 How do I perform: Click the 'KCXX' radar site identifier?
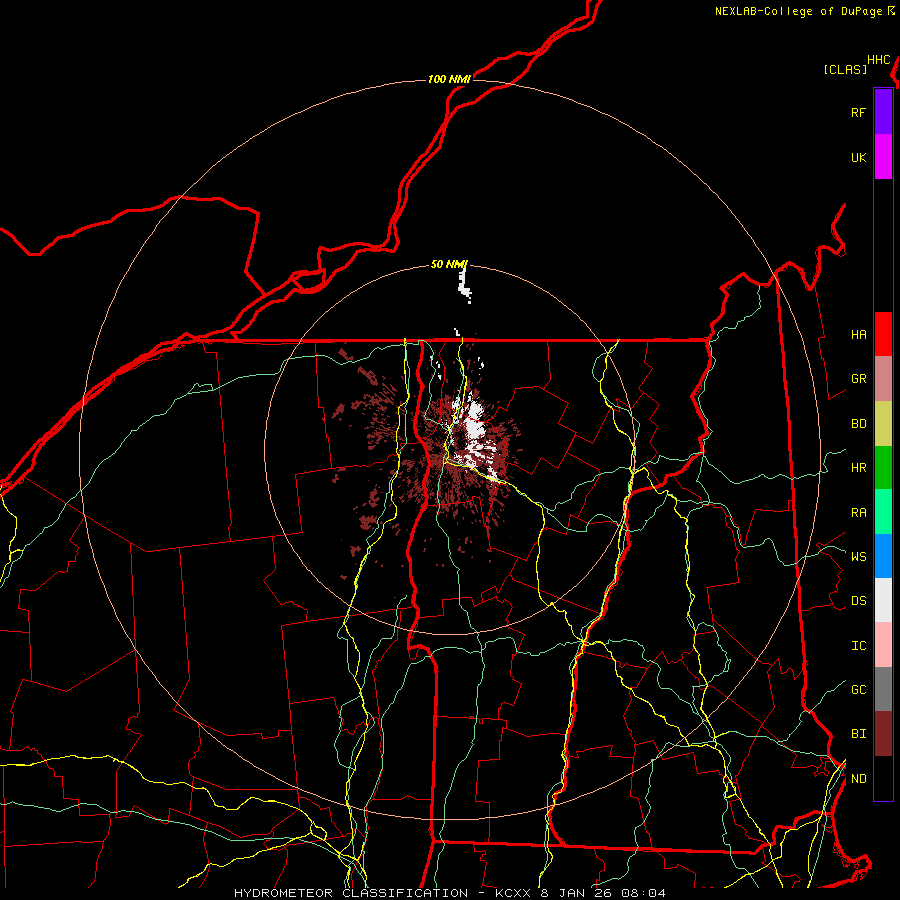(512, 893)
